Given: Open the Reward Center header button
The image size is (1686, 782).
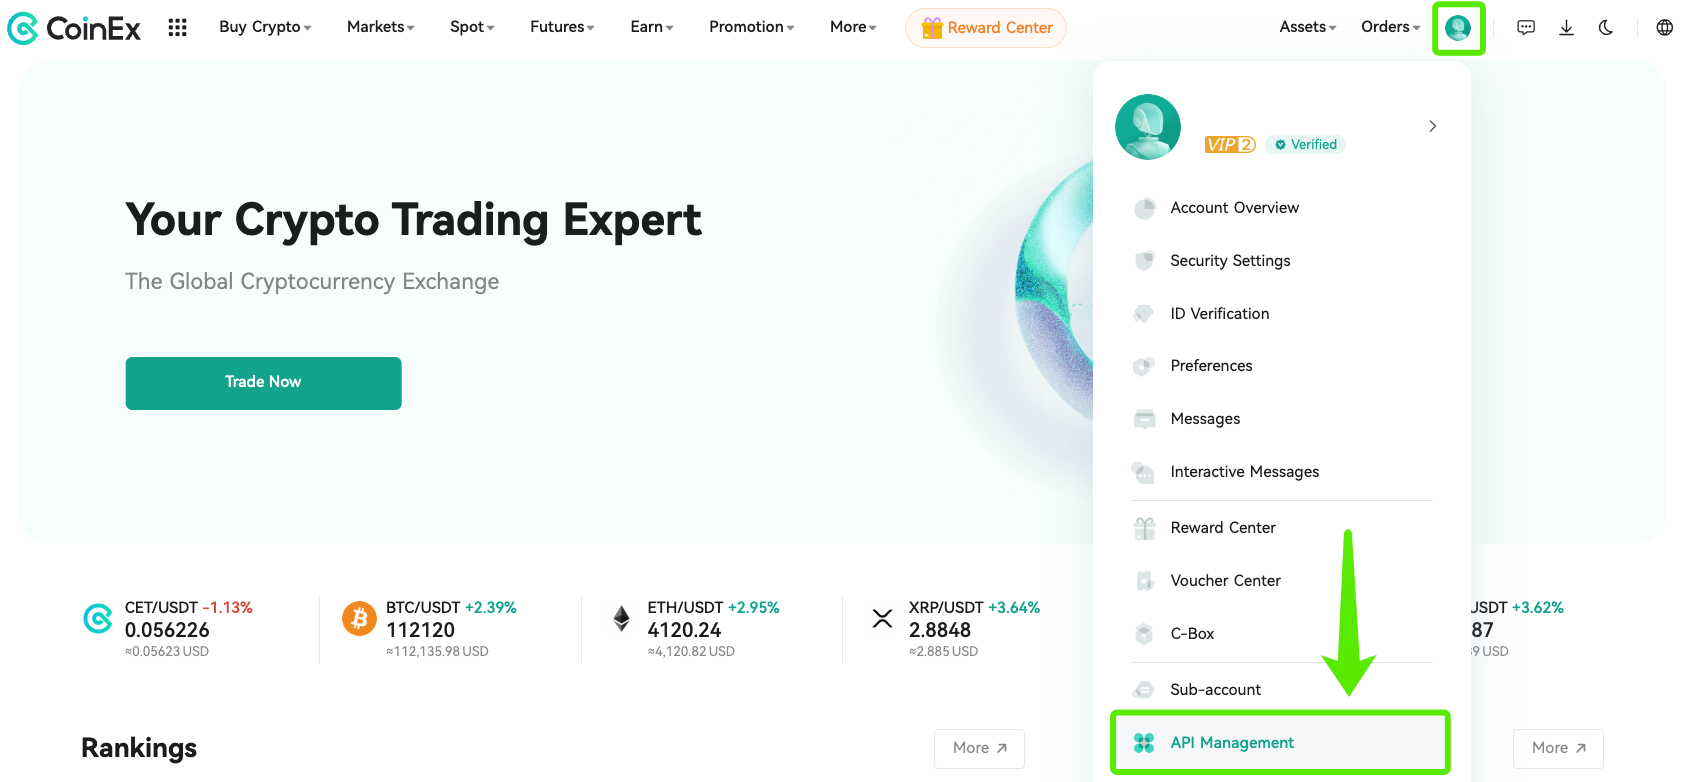Looking at the screenshot, I should [x=986, y=28].
